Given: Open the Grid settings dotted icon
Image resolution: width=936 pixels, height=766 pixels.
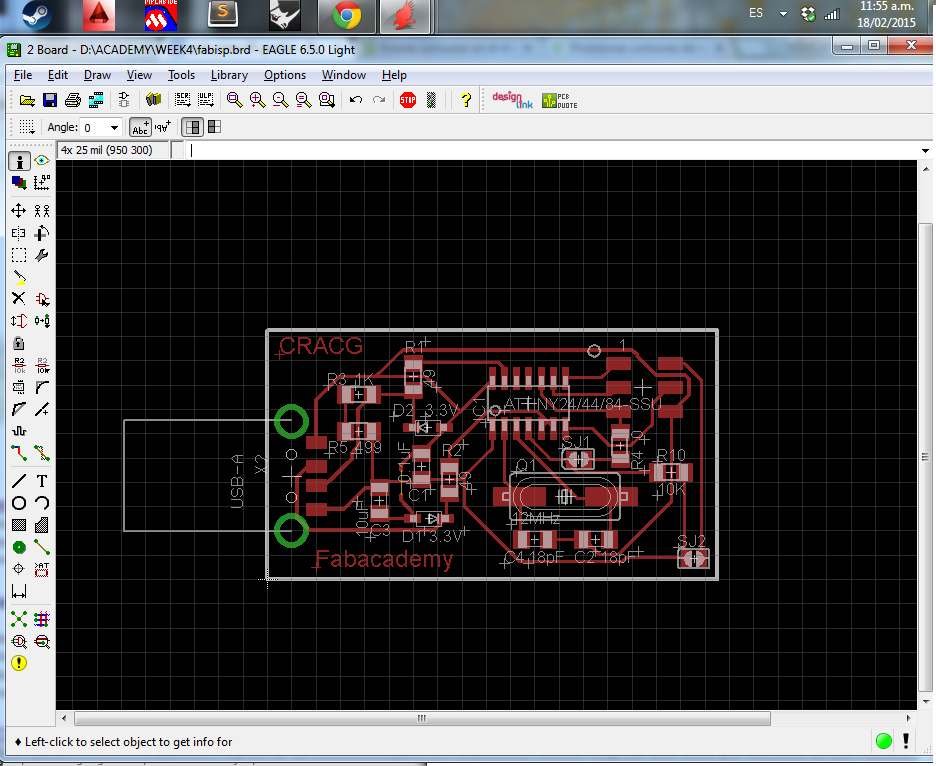Looking at the screenshot, I should click(26, 127).
